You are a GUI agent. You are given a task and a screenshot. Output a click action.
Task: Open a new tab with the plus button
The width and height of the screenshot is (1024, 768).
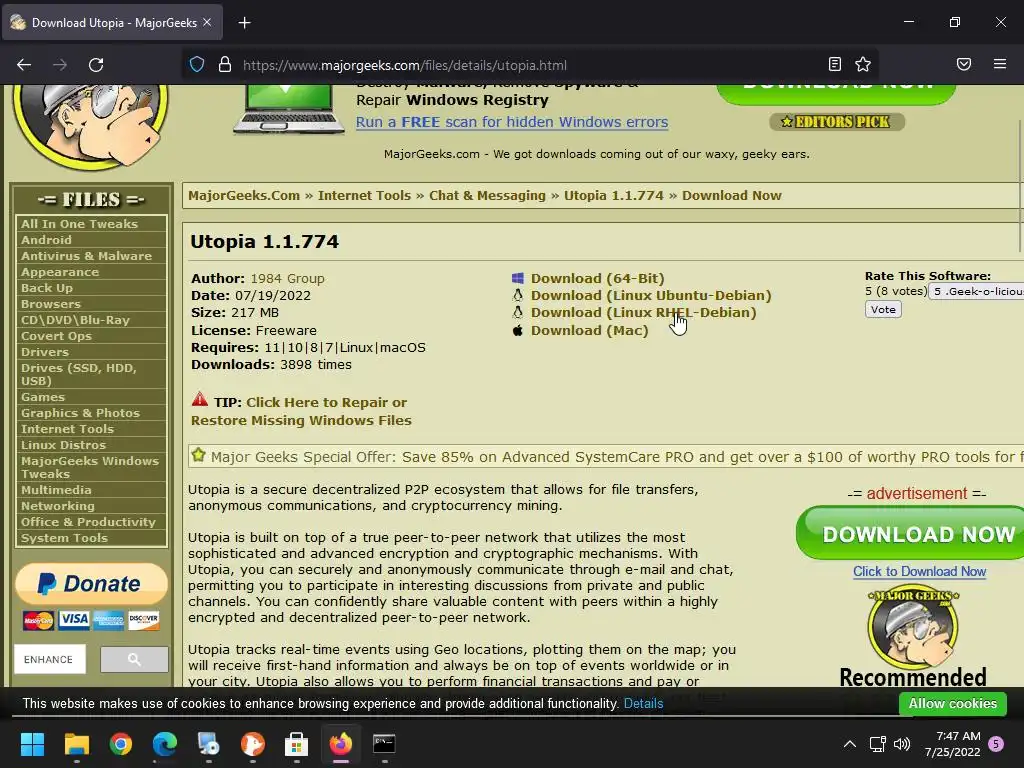coord(244,23)
